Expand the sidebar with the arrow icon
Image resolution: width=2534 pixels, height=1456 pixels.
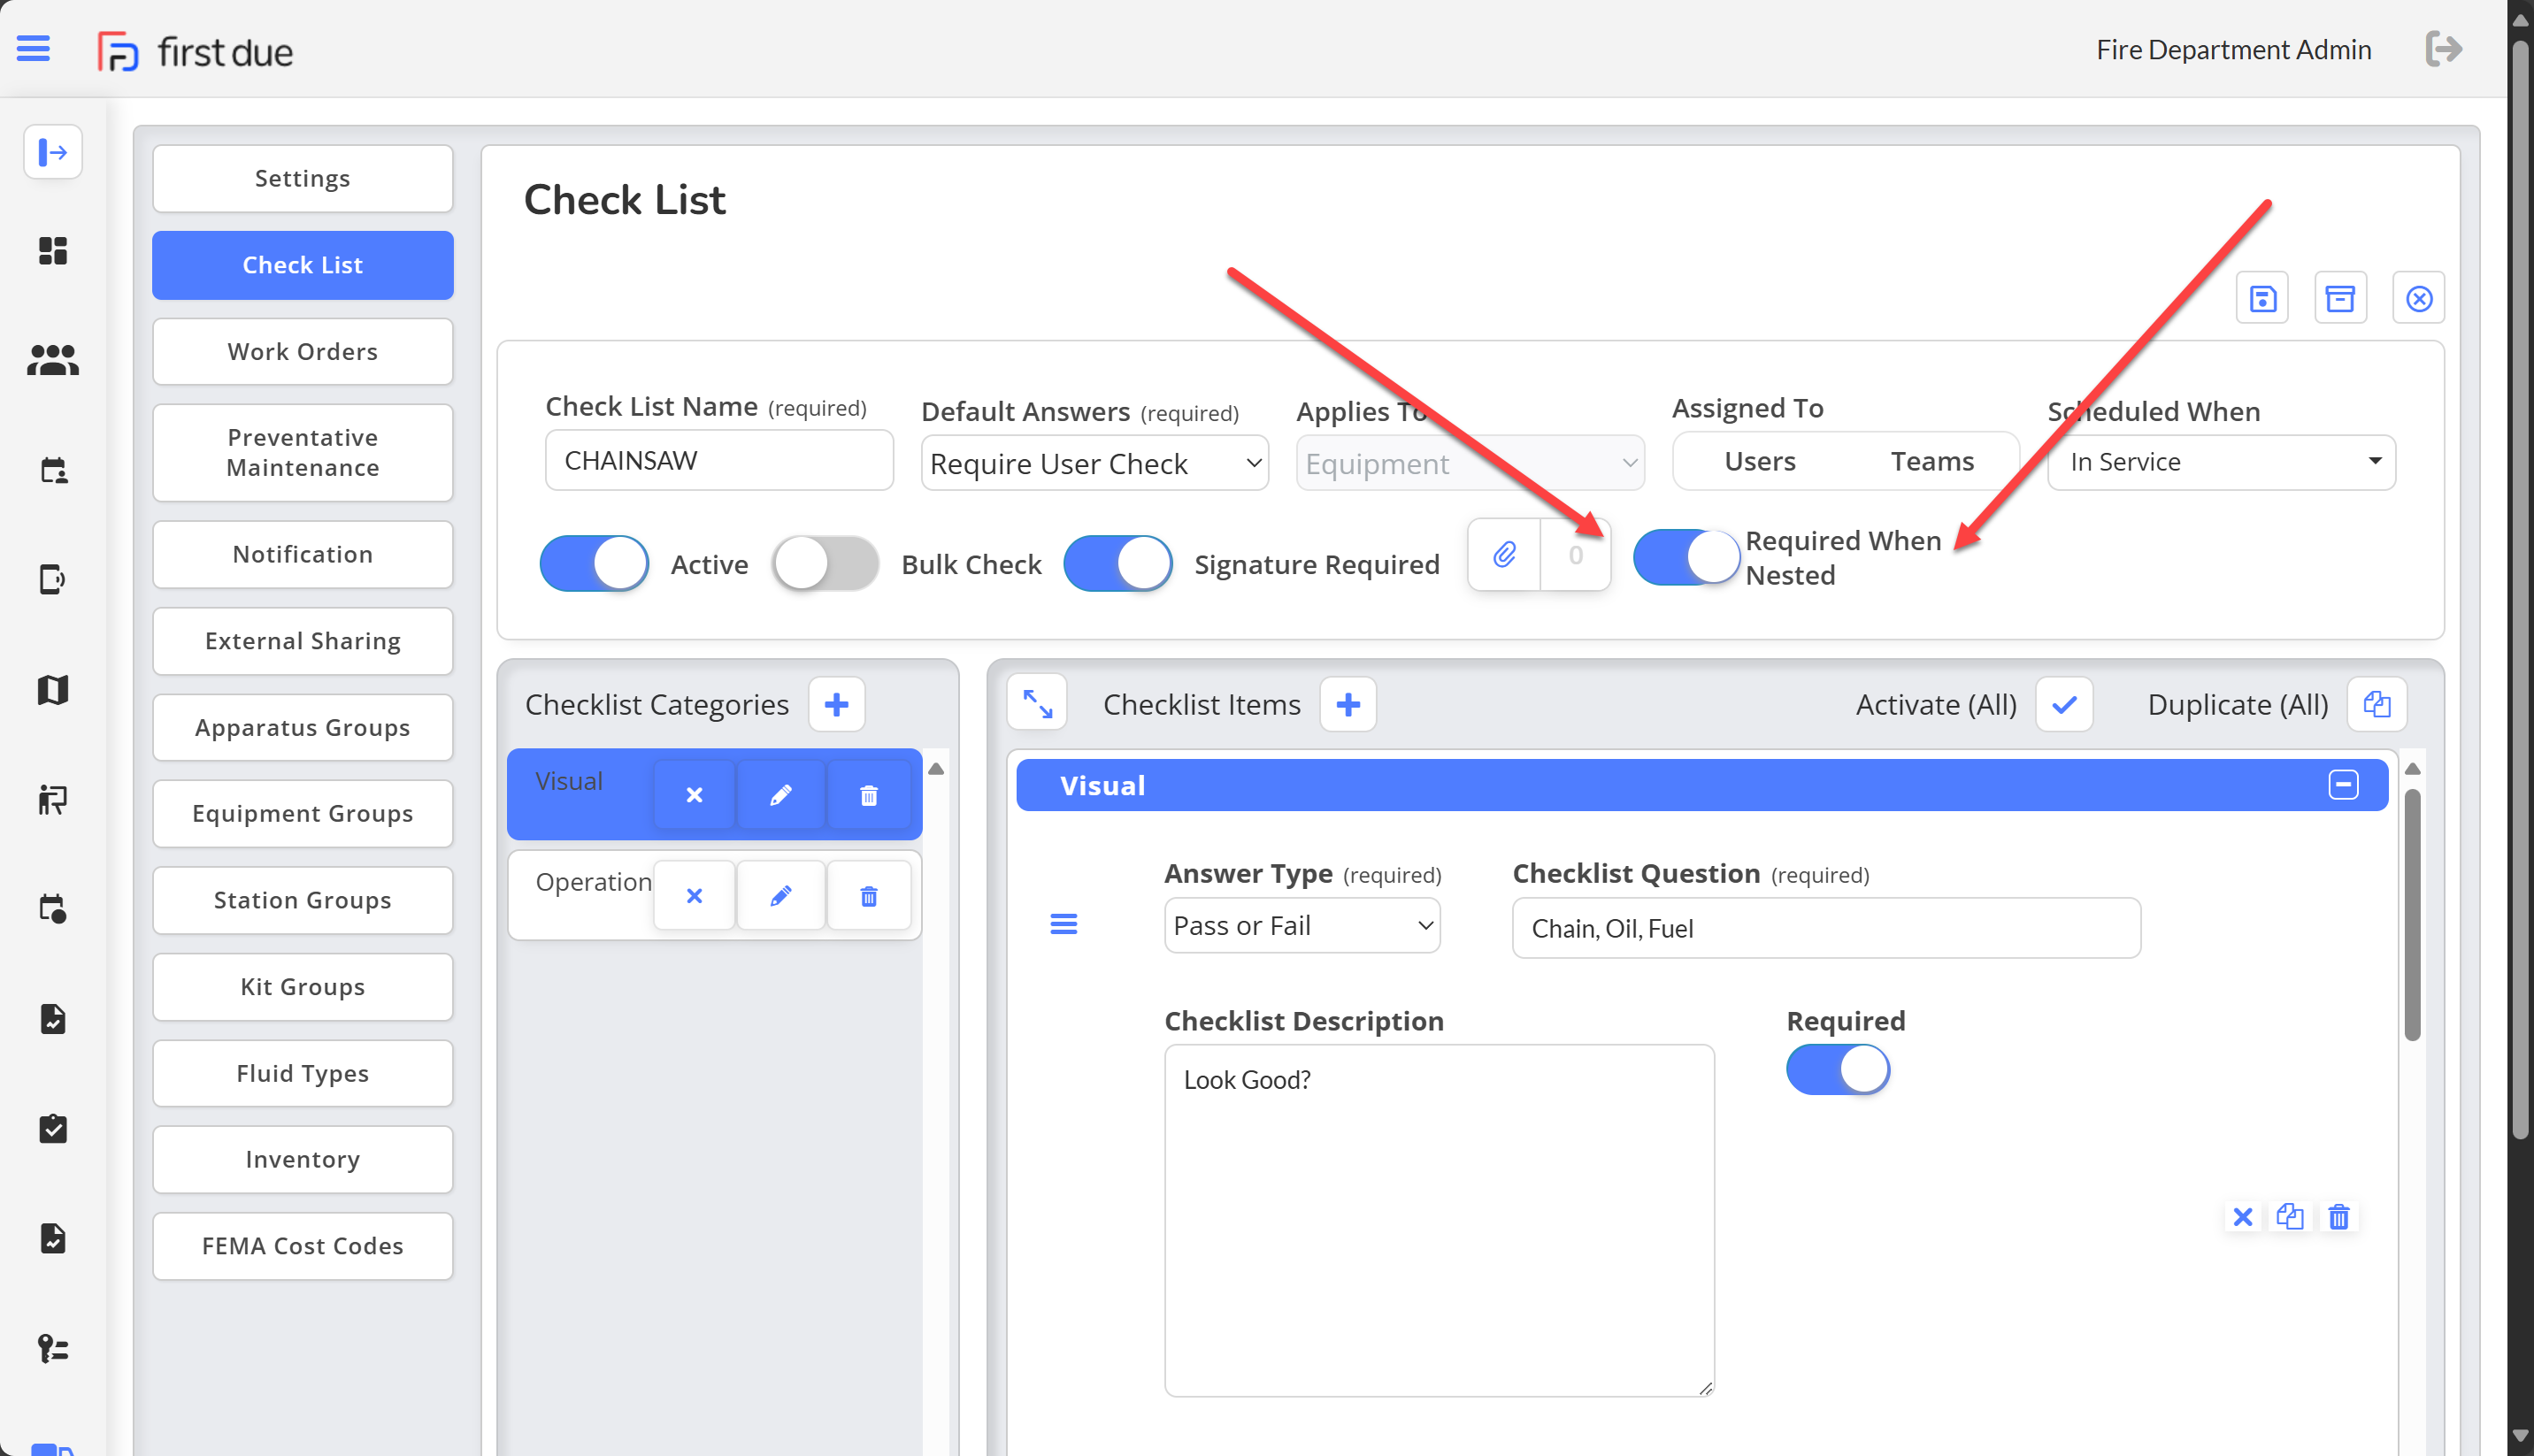[x=53, y=153]
